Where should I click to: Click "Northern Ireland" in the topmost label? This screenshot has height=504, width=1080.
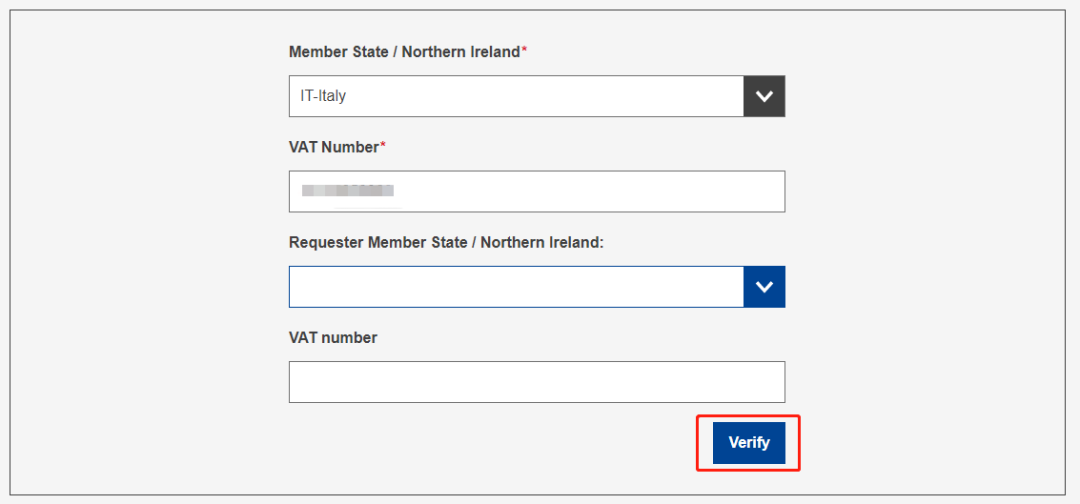tap(463, 52)
